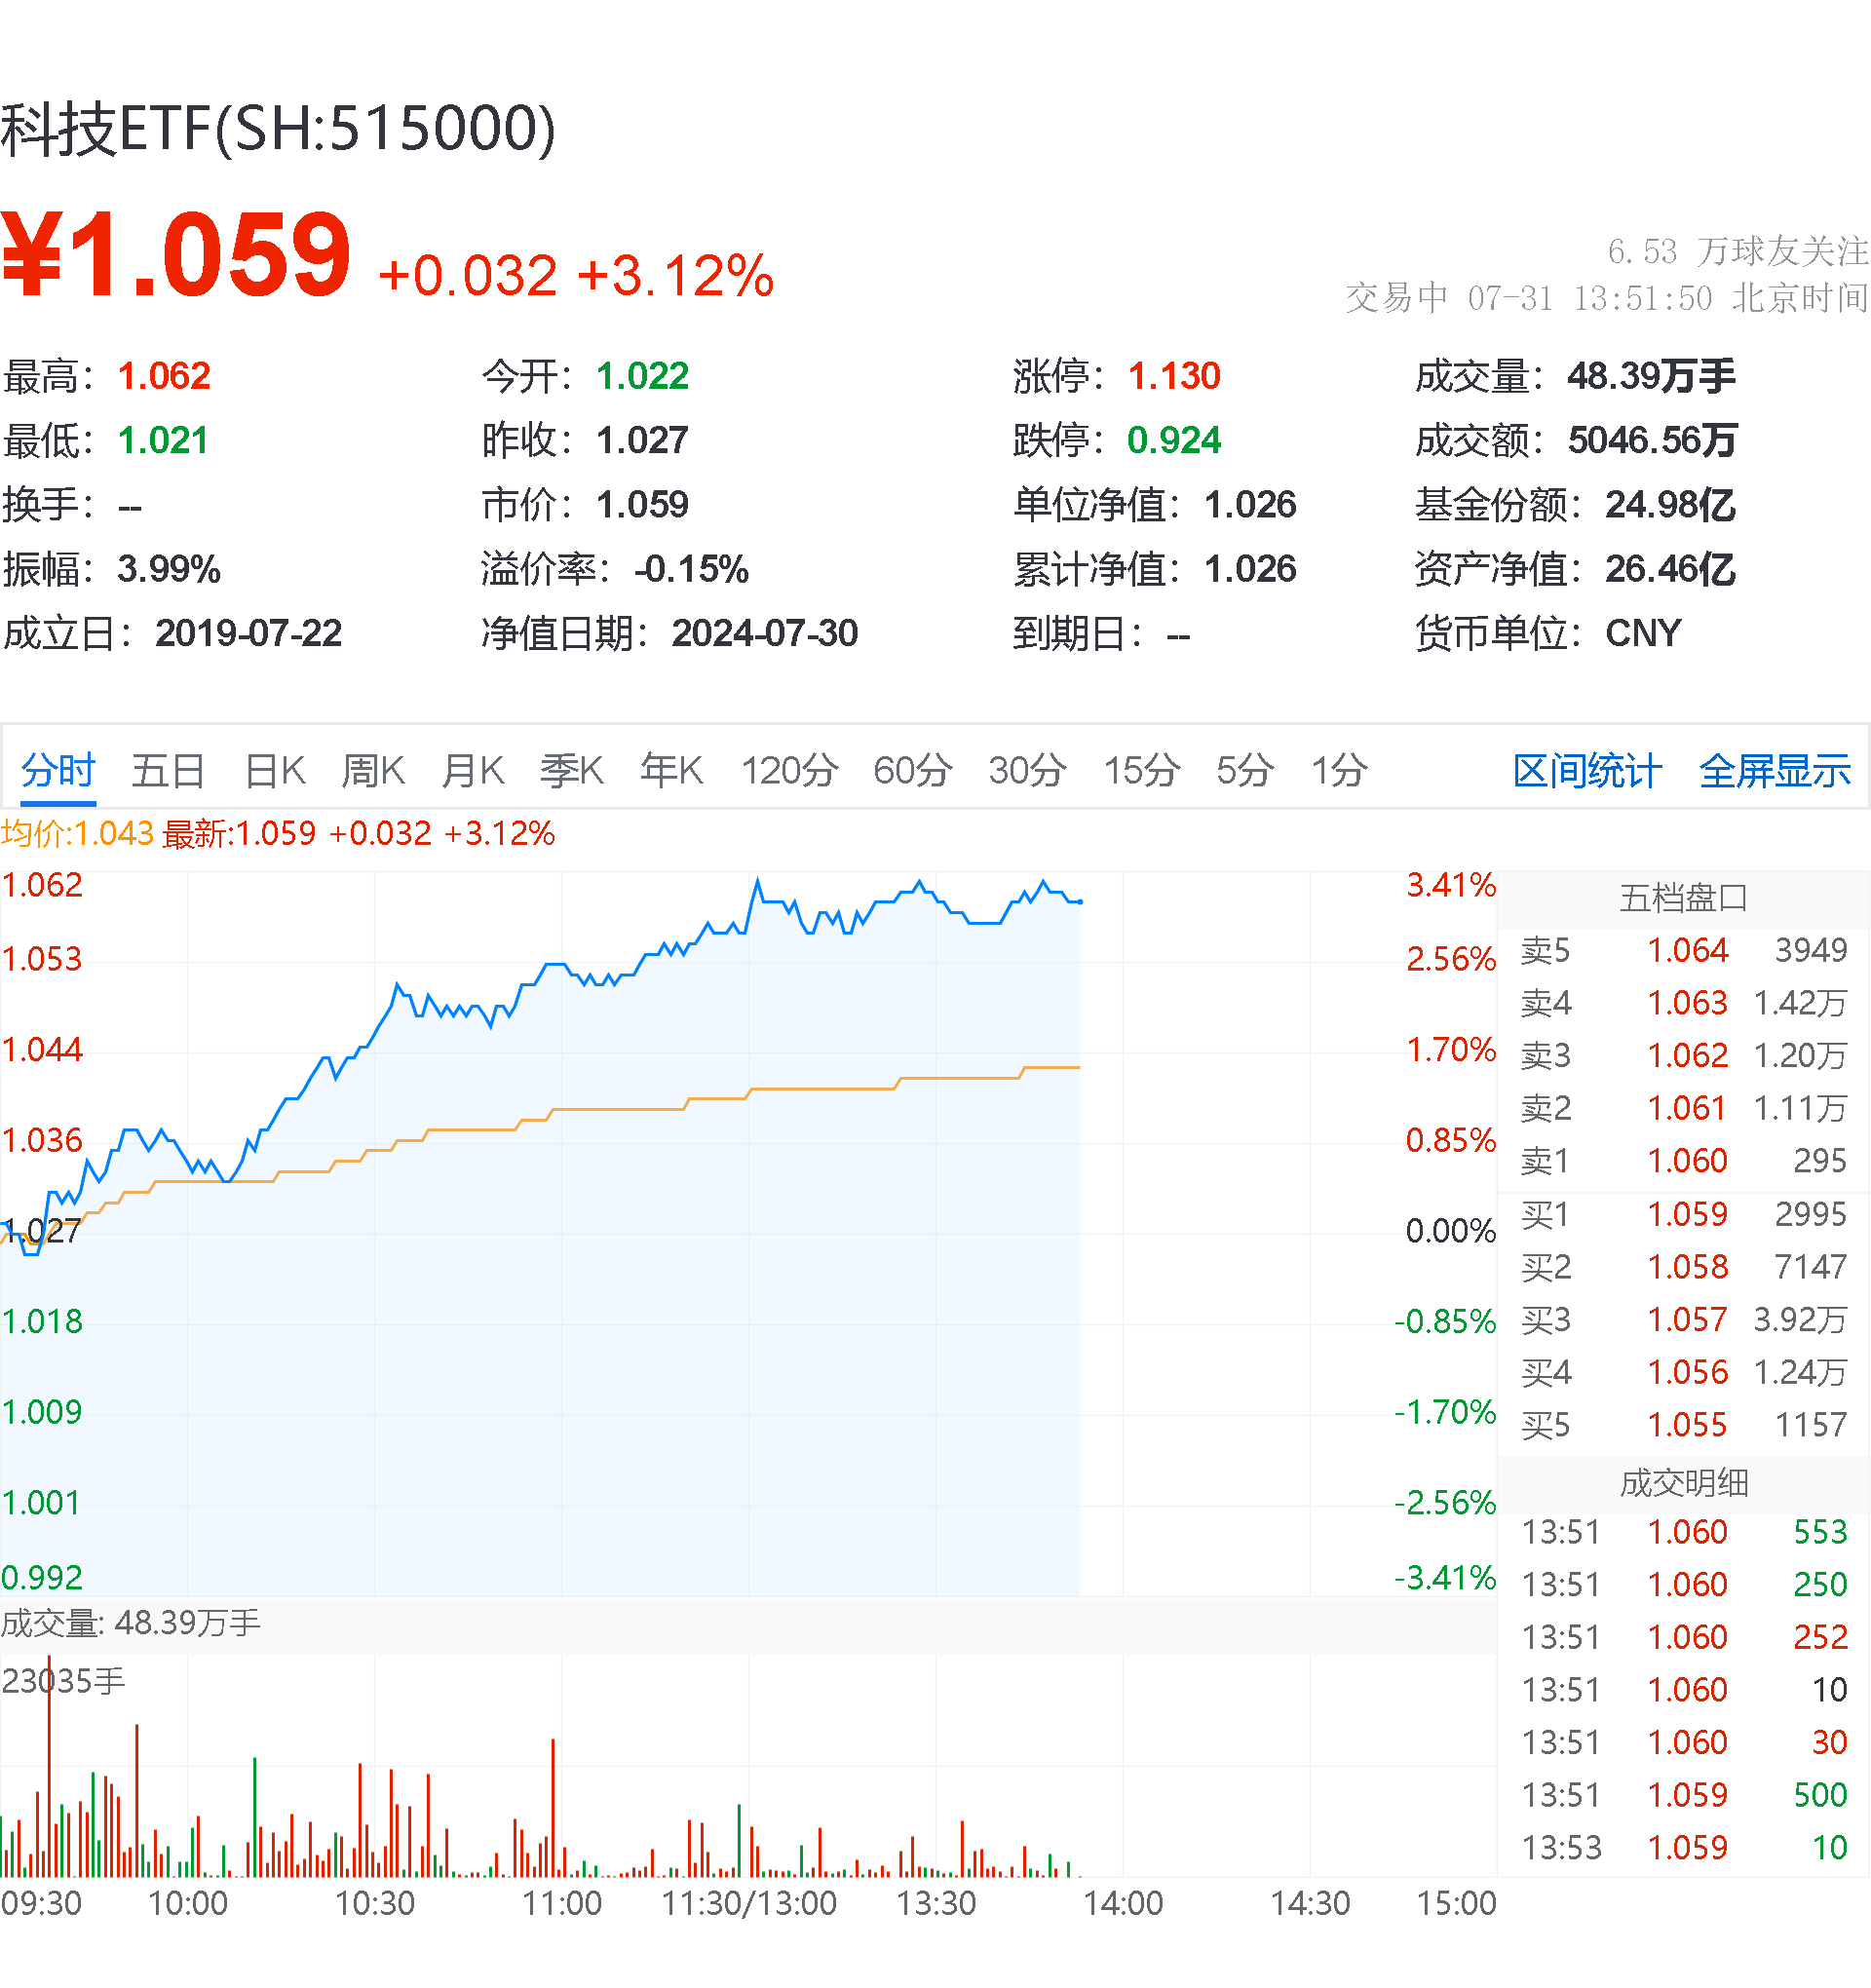Click 成交额 value 5046.56万

click(x=1653, y=441)
